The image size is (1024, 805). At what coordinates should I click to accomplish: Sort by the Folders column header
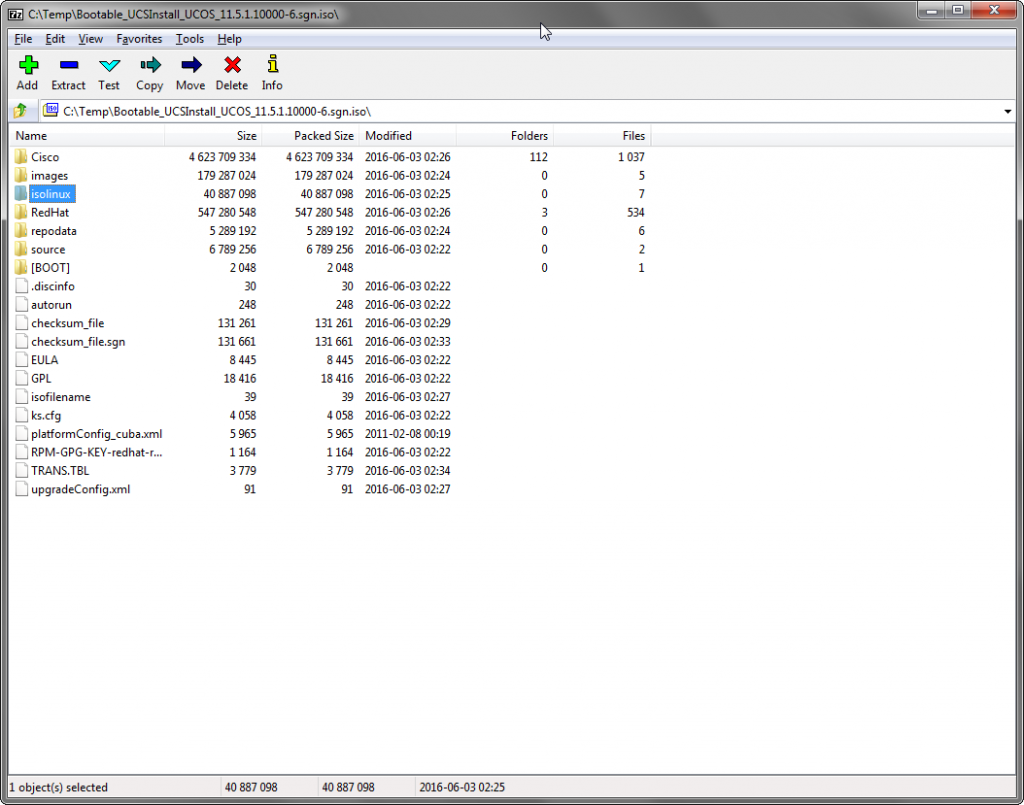pyautogui.click(x=505, y=136)
